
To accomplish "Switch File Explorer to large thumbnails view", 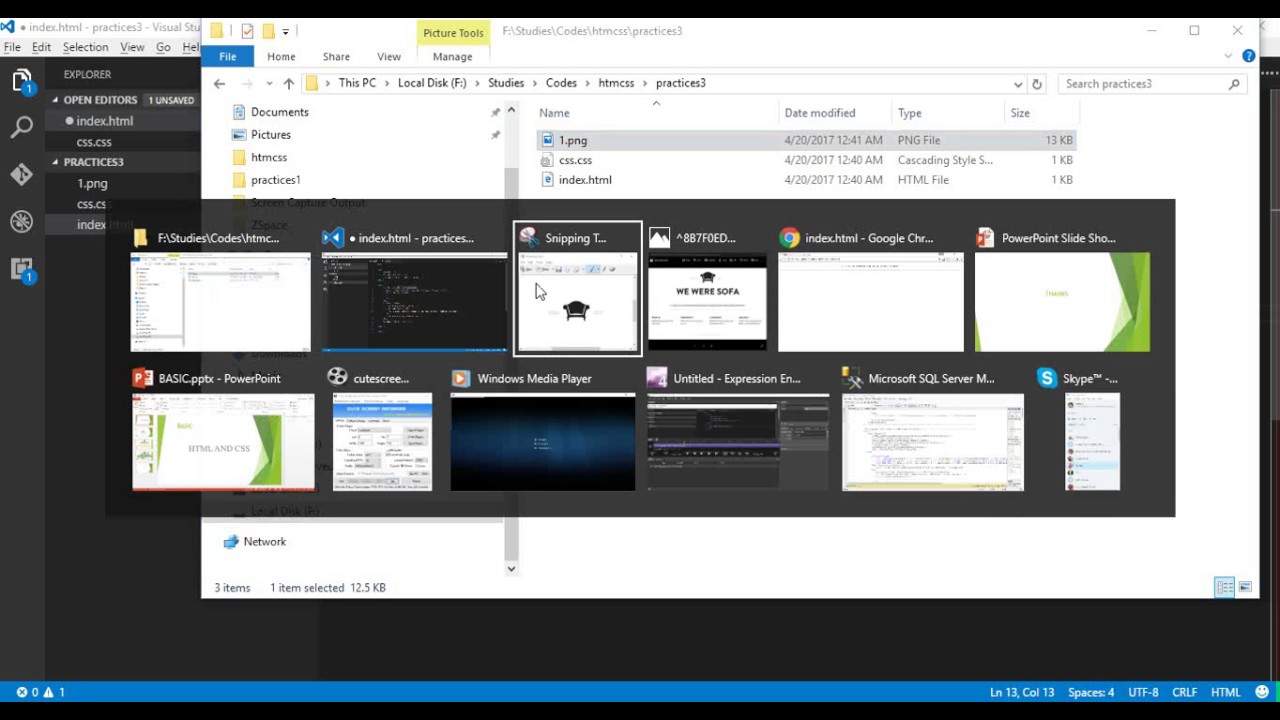I will (1245, 588).
